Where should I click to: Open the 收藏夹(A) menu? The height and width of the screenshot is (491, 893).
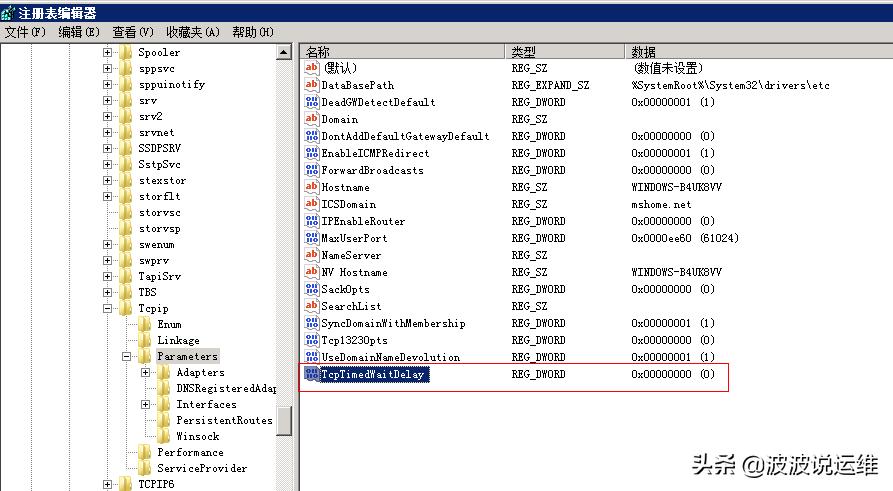193,32
